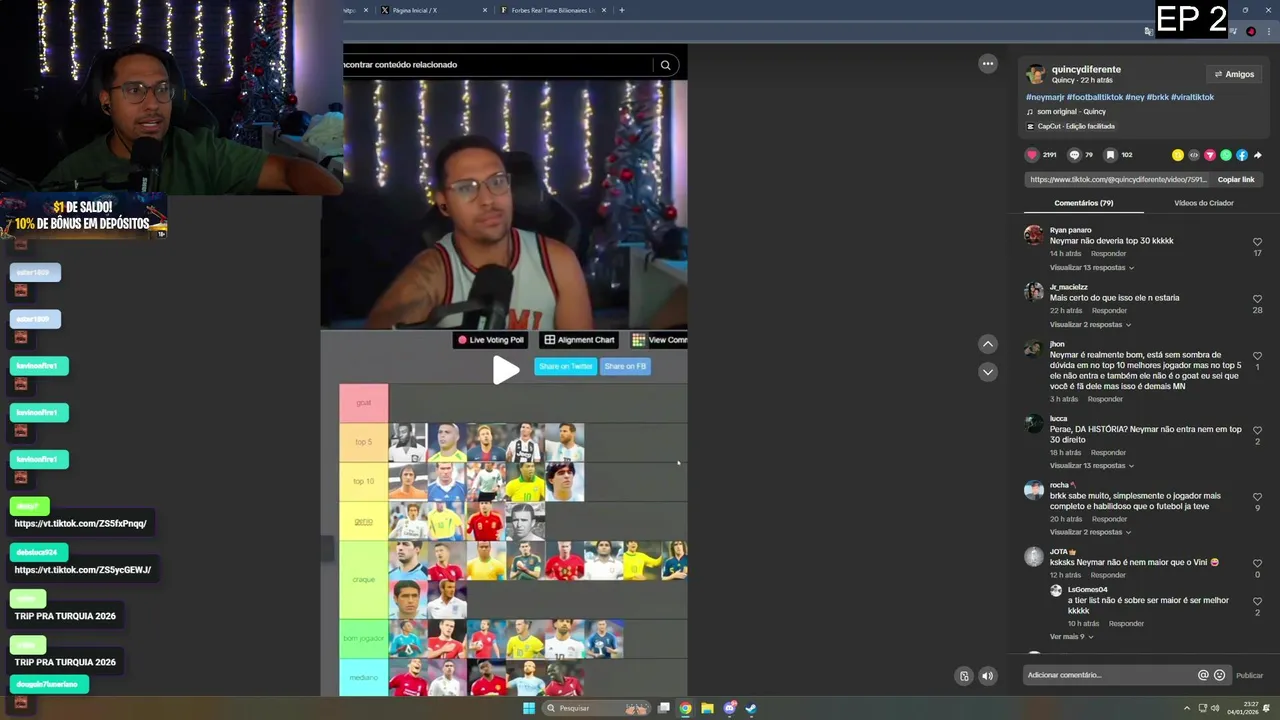Click the play button over the video

pos(506,370)
